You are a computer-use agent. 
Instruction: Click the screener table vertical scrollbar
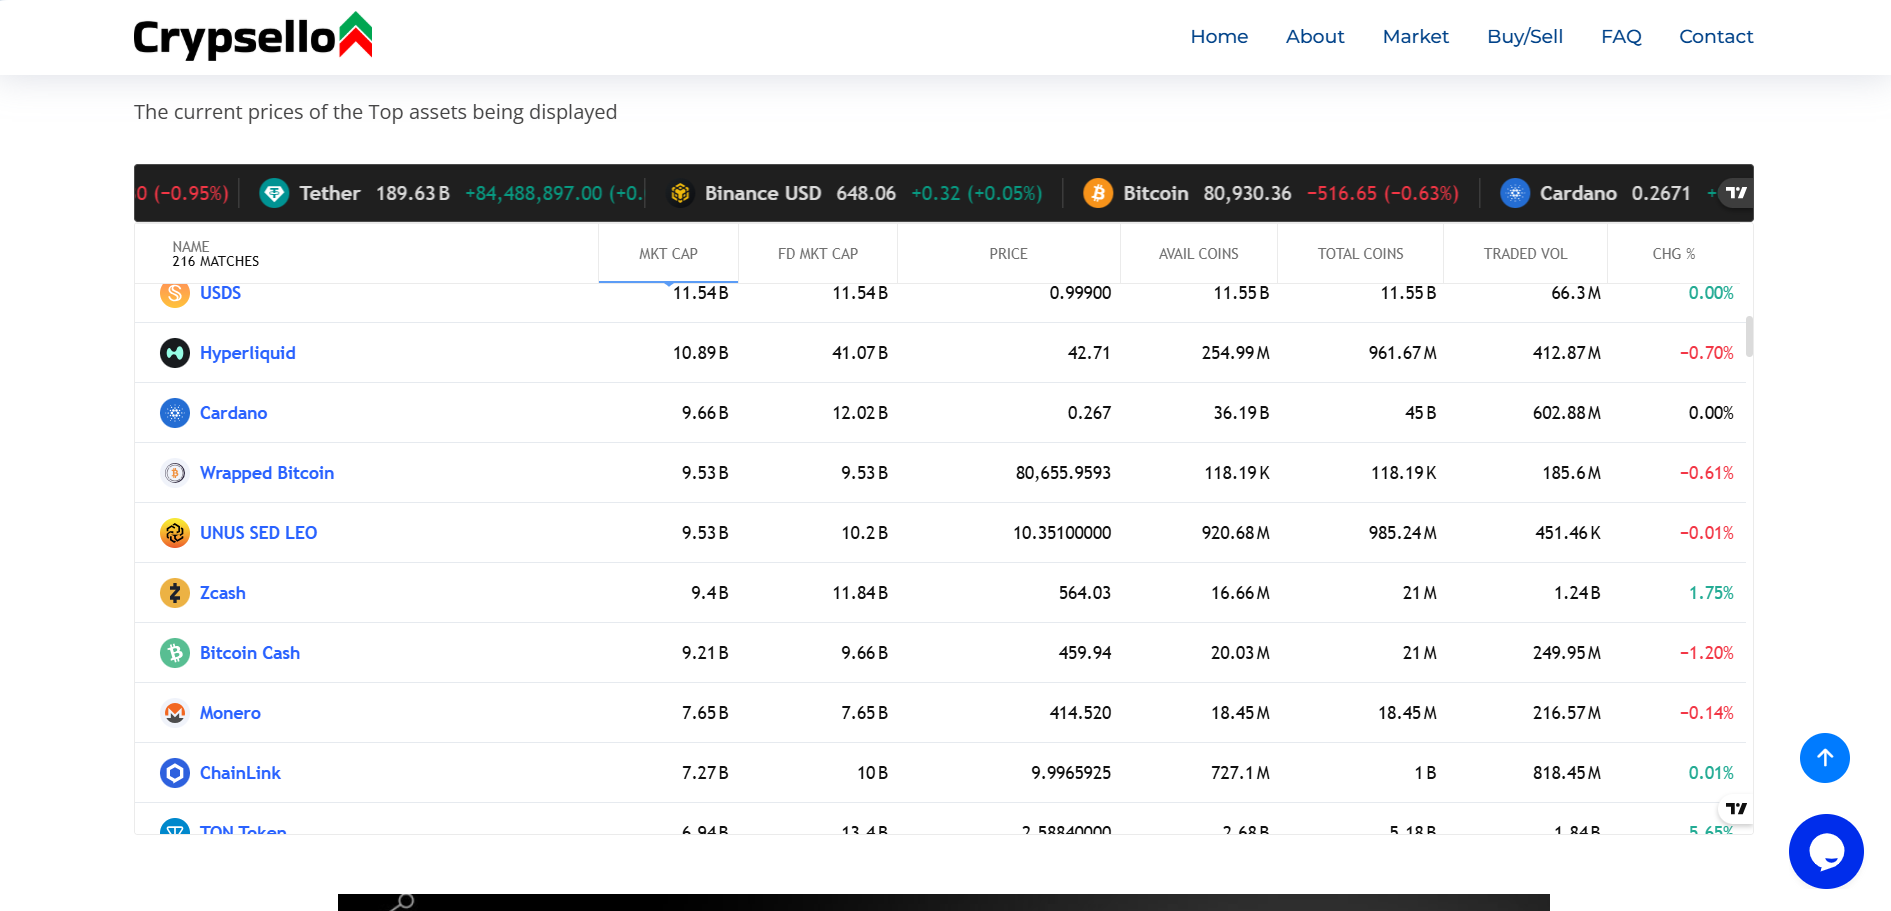(1749, 336)
